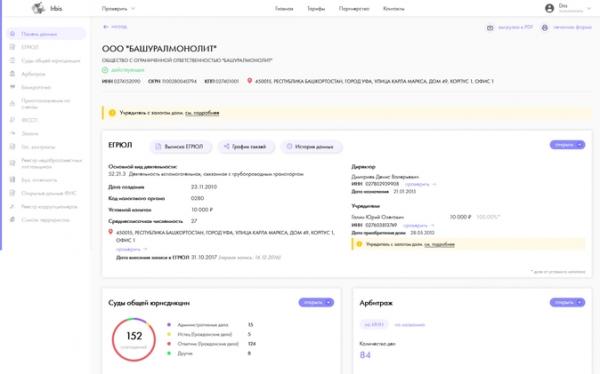Click the Приостановления по счетам sidebar icon

click(x=12, y=103)
